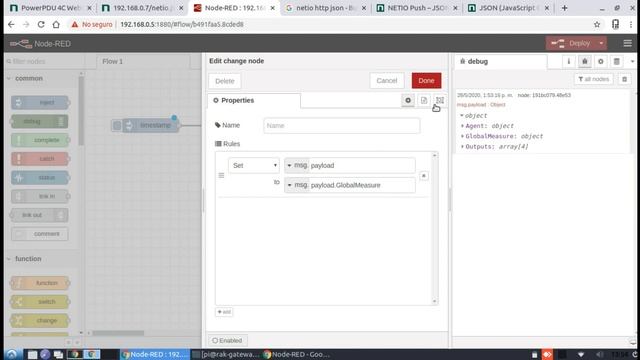This screenshot has width=640, height=360.
Task: Select the link out palette node
Action: (39, 215)
